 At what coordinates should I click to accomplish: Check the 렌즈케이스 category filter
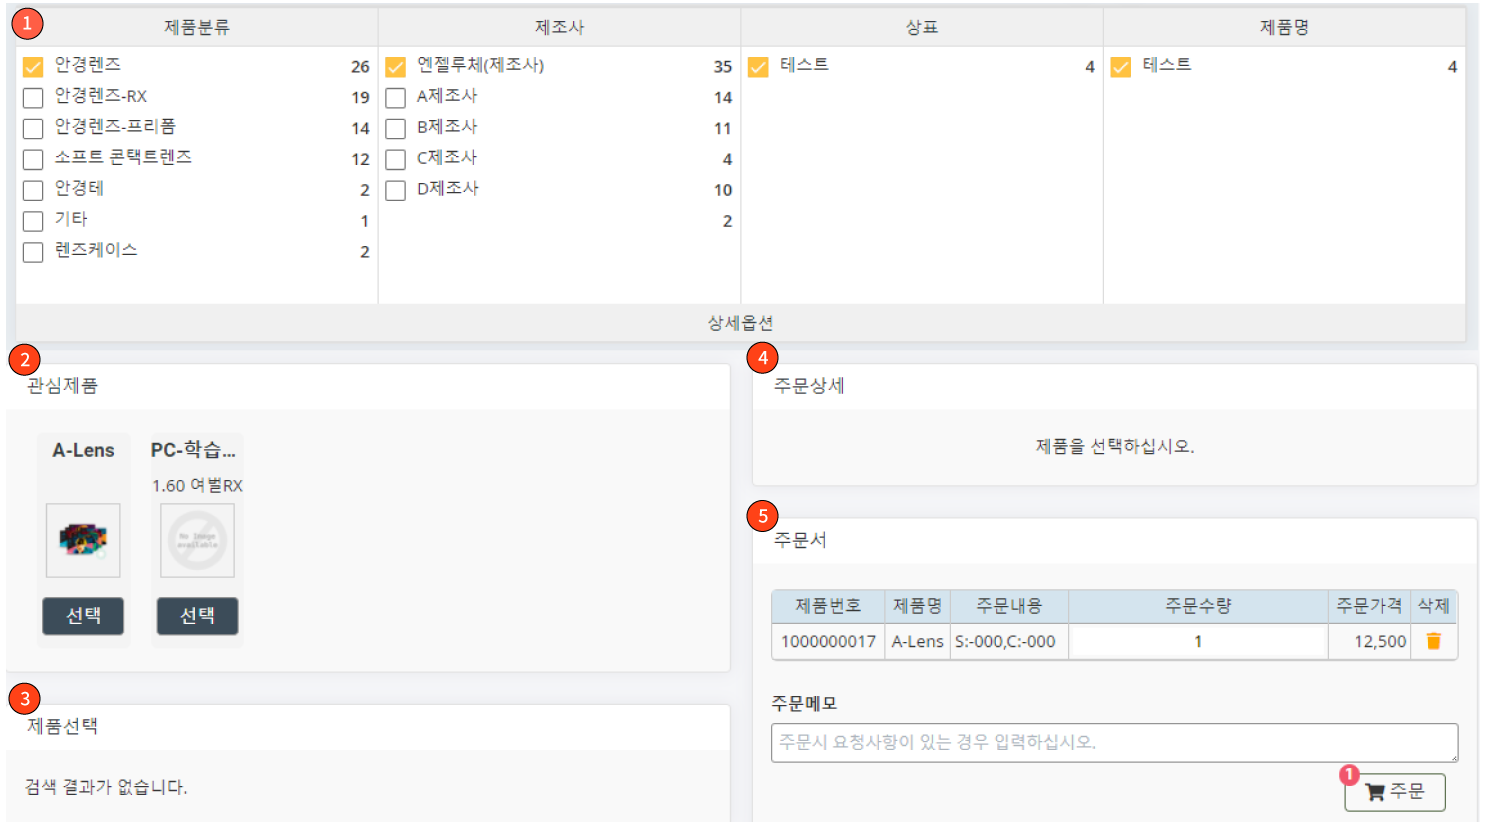tap(33, 250)
